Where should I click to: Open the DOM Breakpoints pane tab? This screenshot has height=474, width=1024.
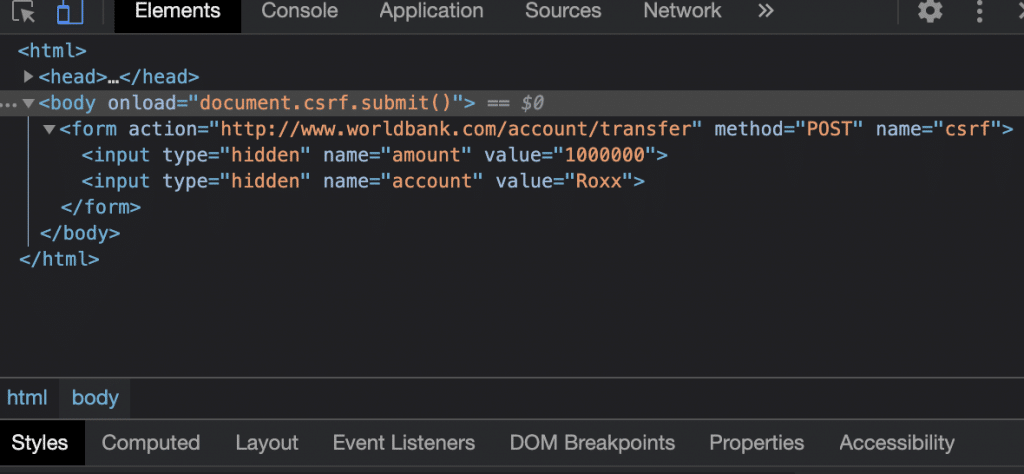pos(592,443)
